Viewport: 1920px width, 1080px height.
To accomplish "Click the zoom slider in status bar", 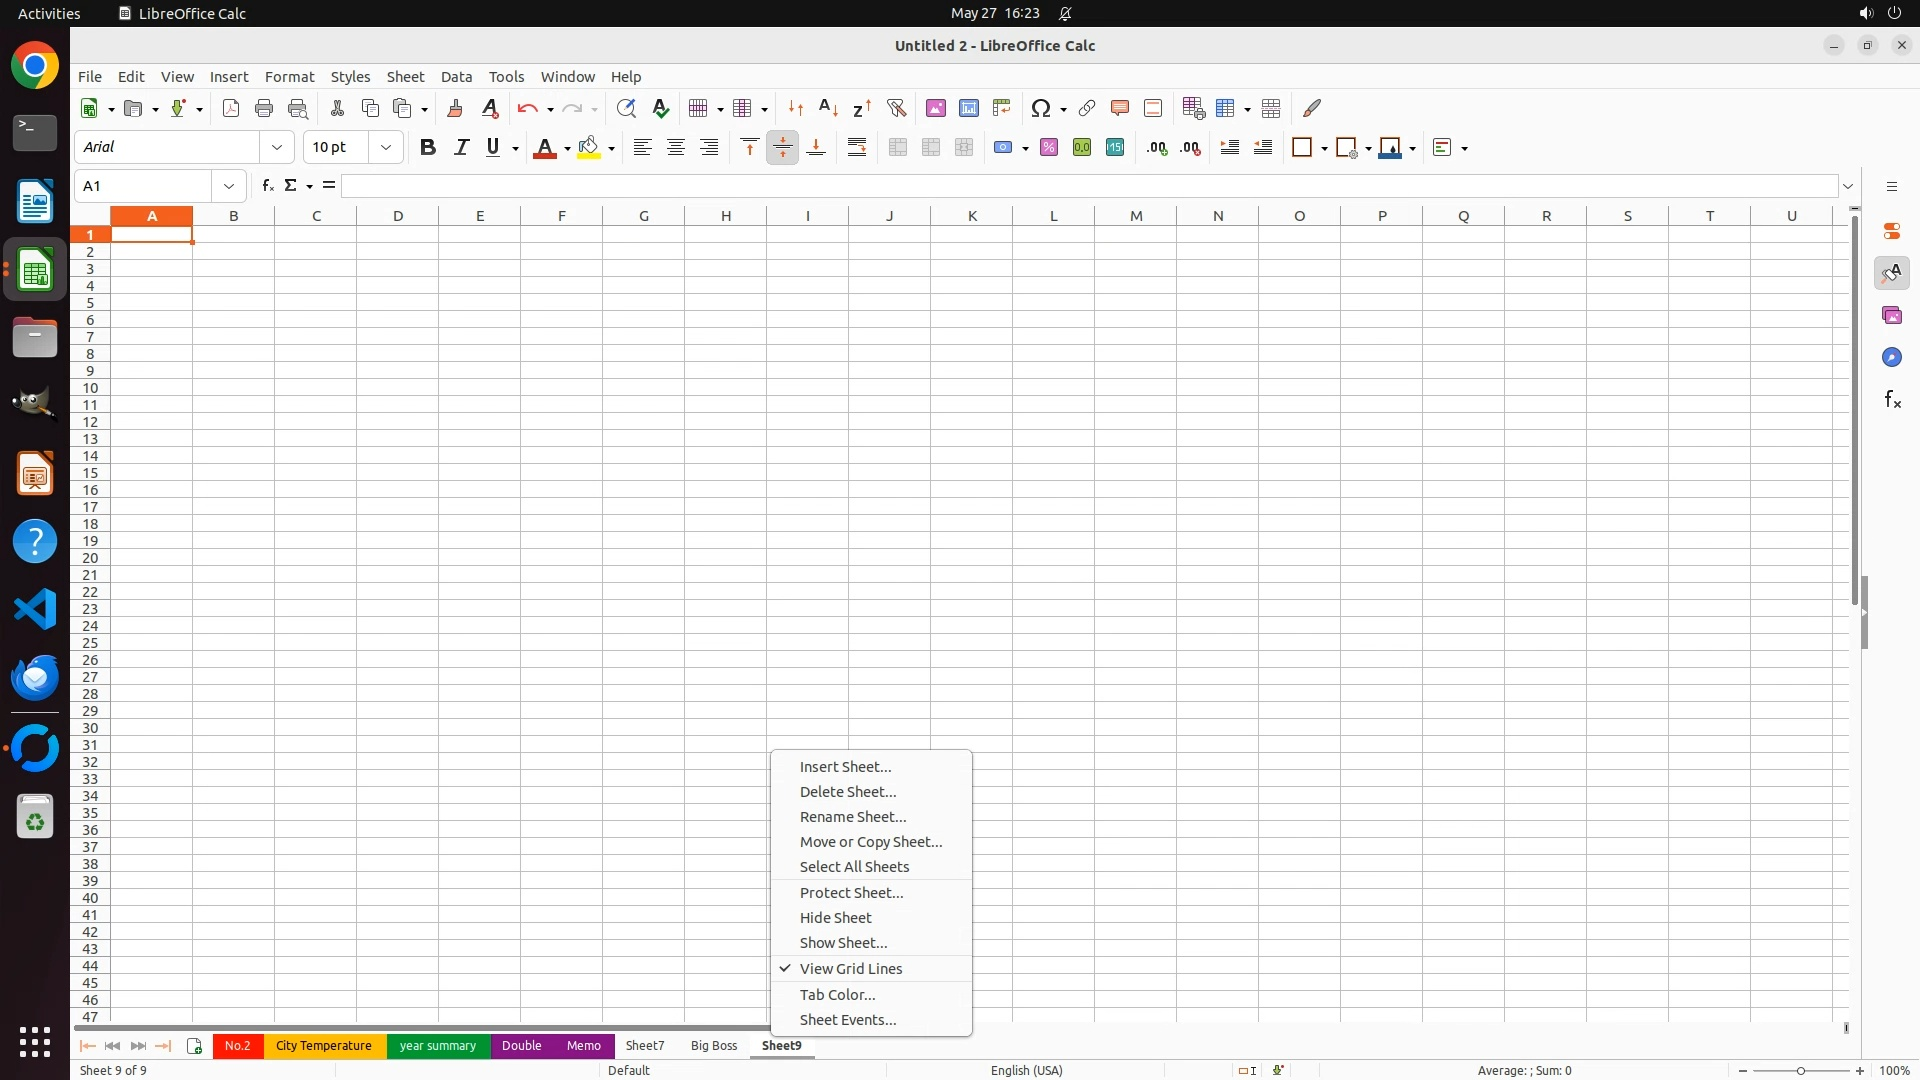I will pos(1801,1070).
